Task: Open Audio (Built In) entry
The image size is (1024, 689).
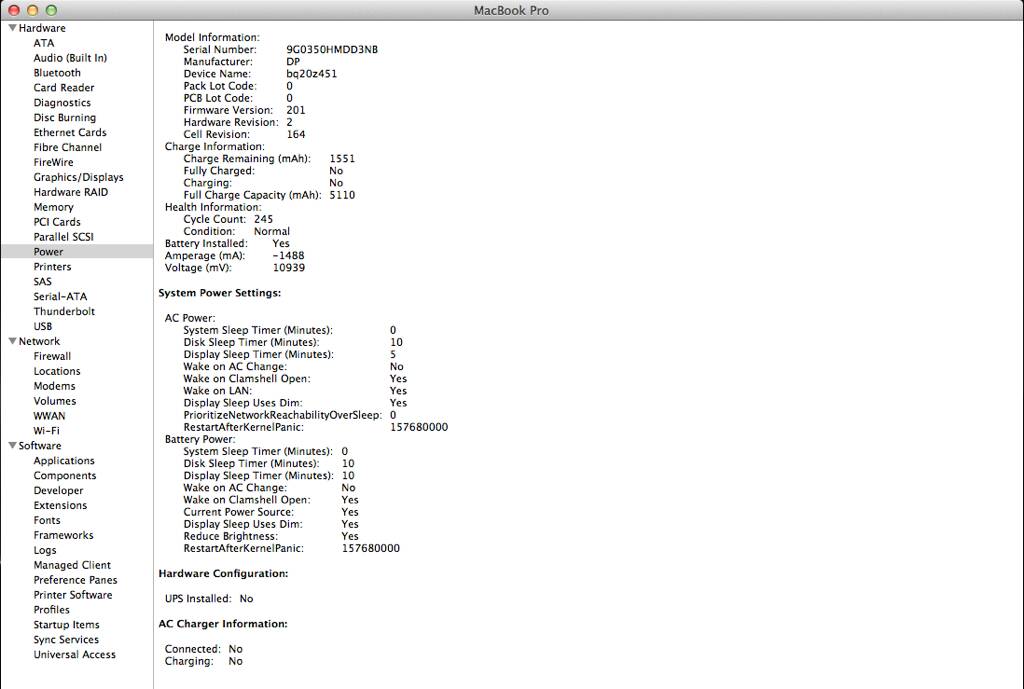Action: (70, 58)
